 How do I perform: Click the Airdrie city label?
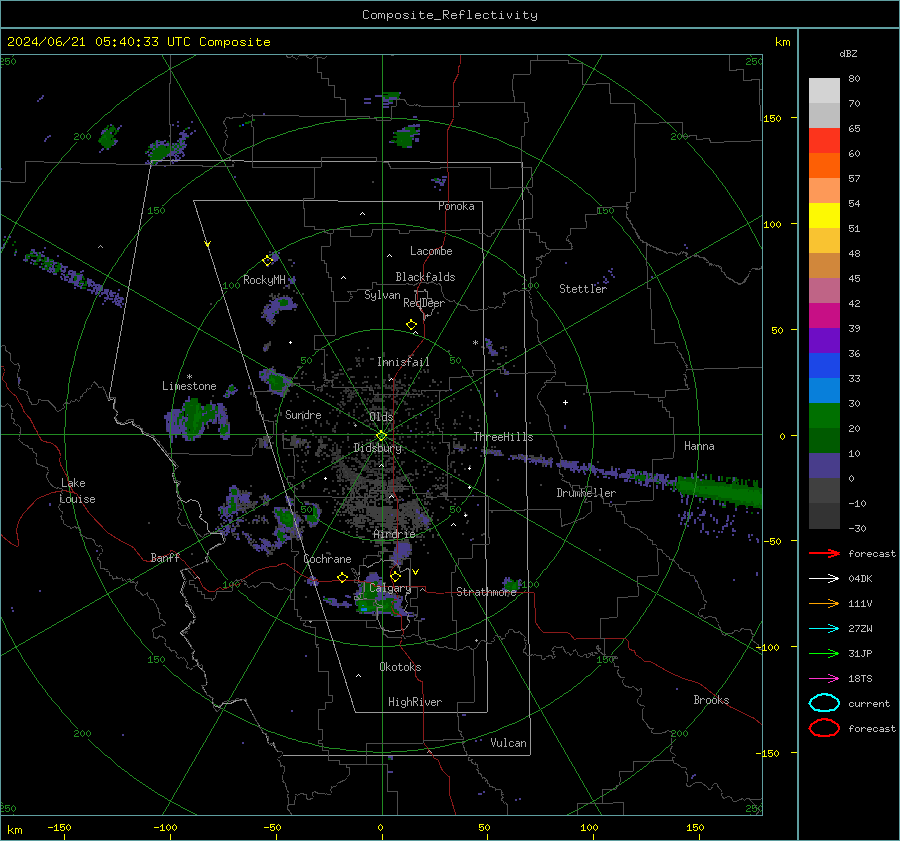[x=394, y=534]
